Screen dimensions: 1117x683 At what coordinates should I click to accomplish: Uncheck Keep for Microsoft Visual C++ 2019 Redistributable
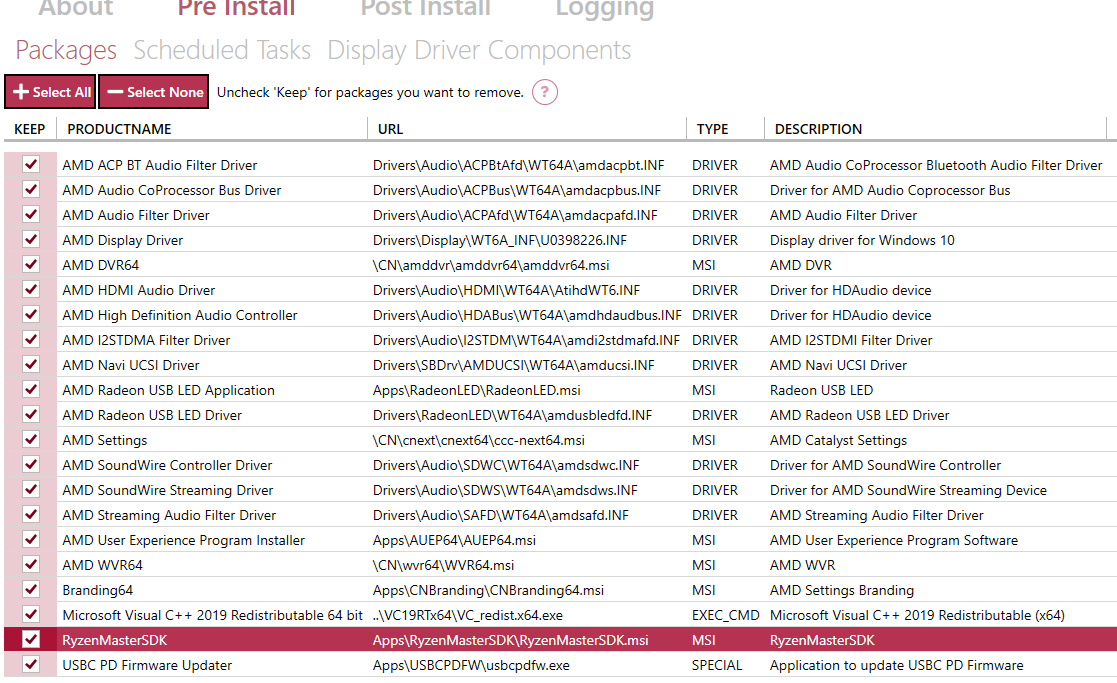coord(31,615)
